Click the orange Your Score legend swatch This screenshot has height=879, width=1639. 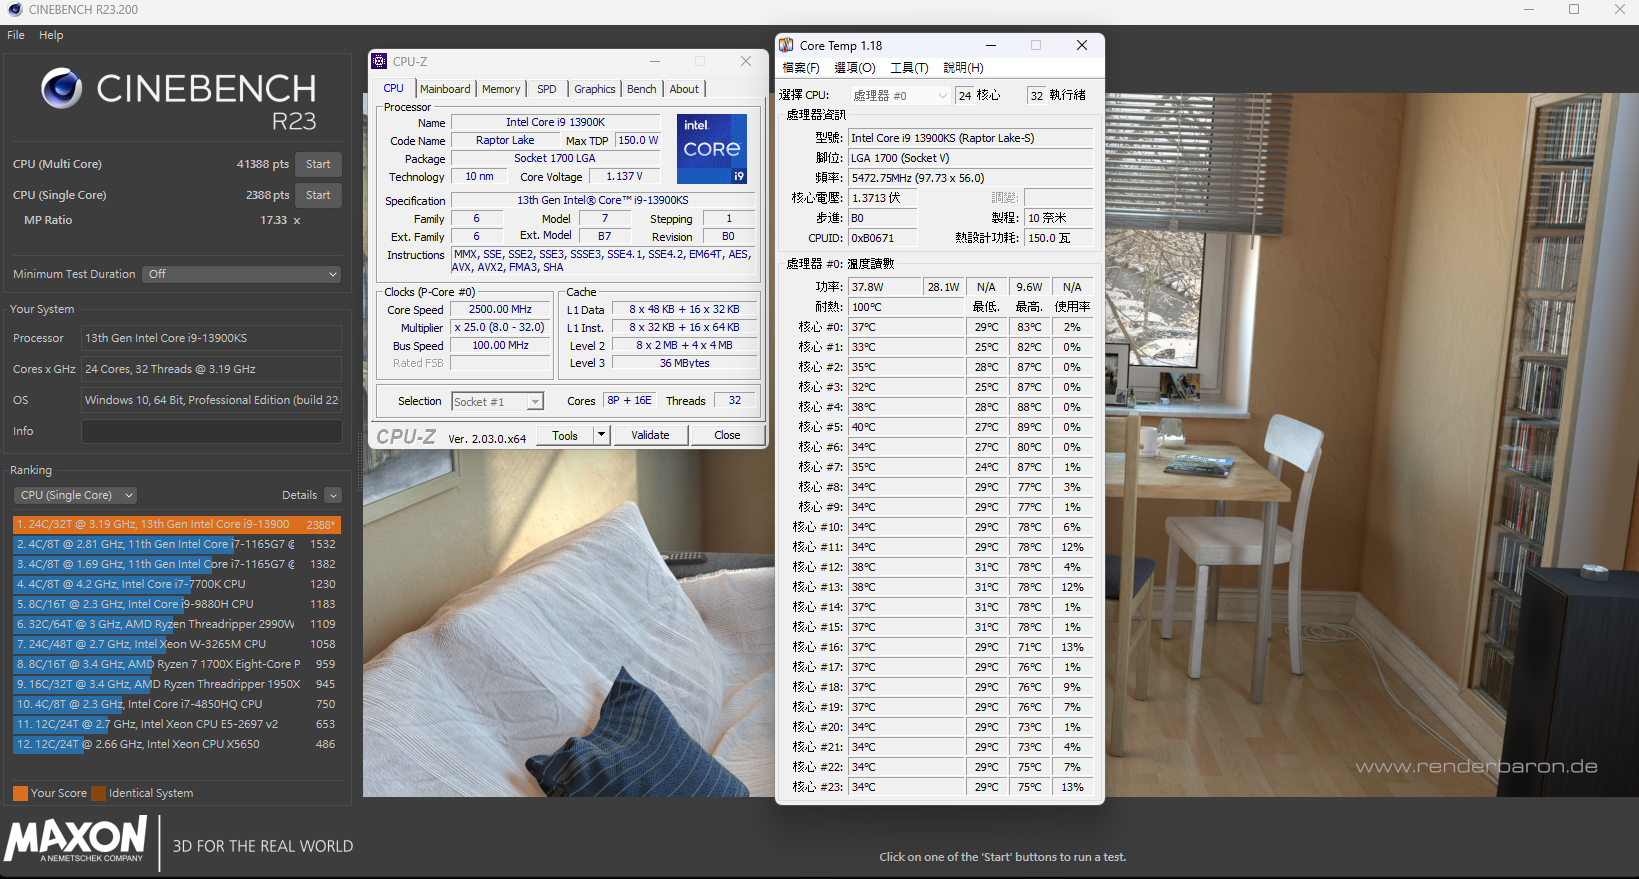coord(20,793)
